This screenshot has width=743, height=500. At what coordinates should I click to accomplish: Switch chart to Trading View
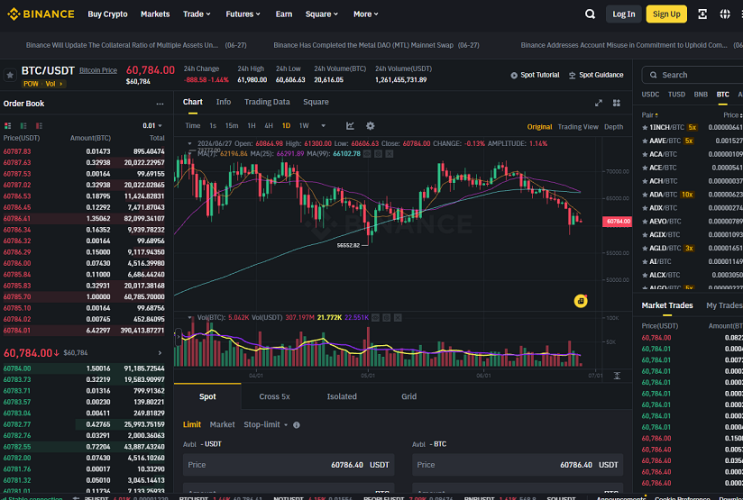tap(578, 127)
